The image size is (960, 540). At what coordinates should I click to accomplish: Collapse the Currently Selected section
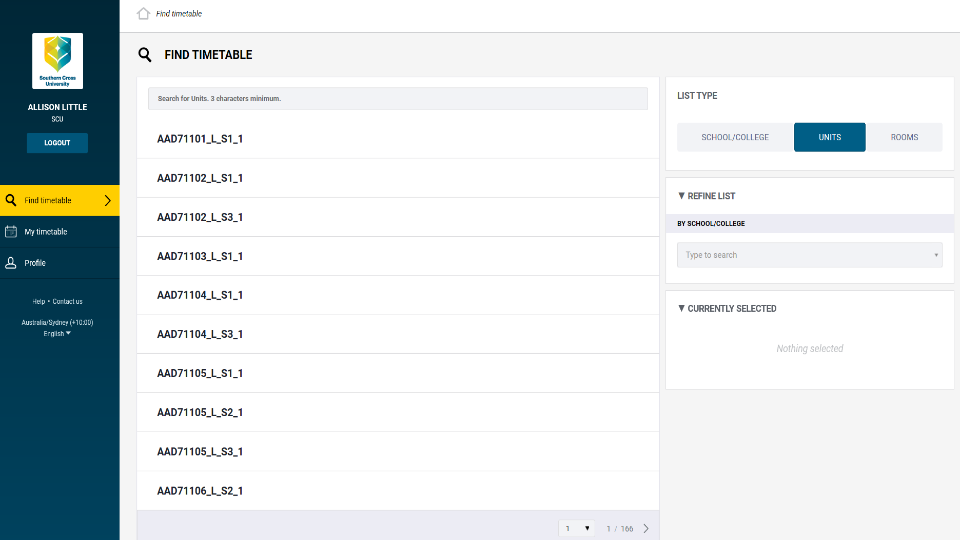tap(727, 309)
